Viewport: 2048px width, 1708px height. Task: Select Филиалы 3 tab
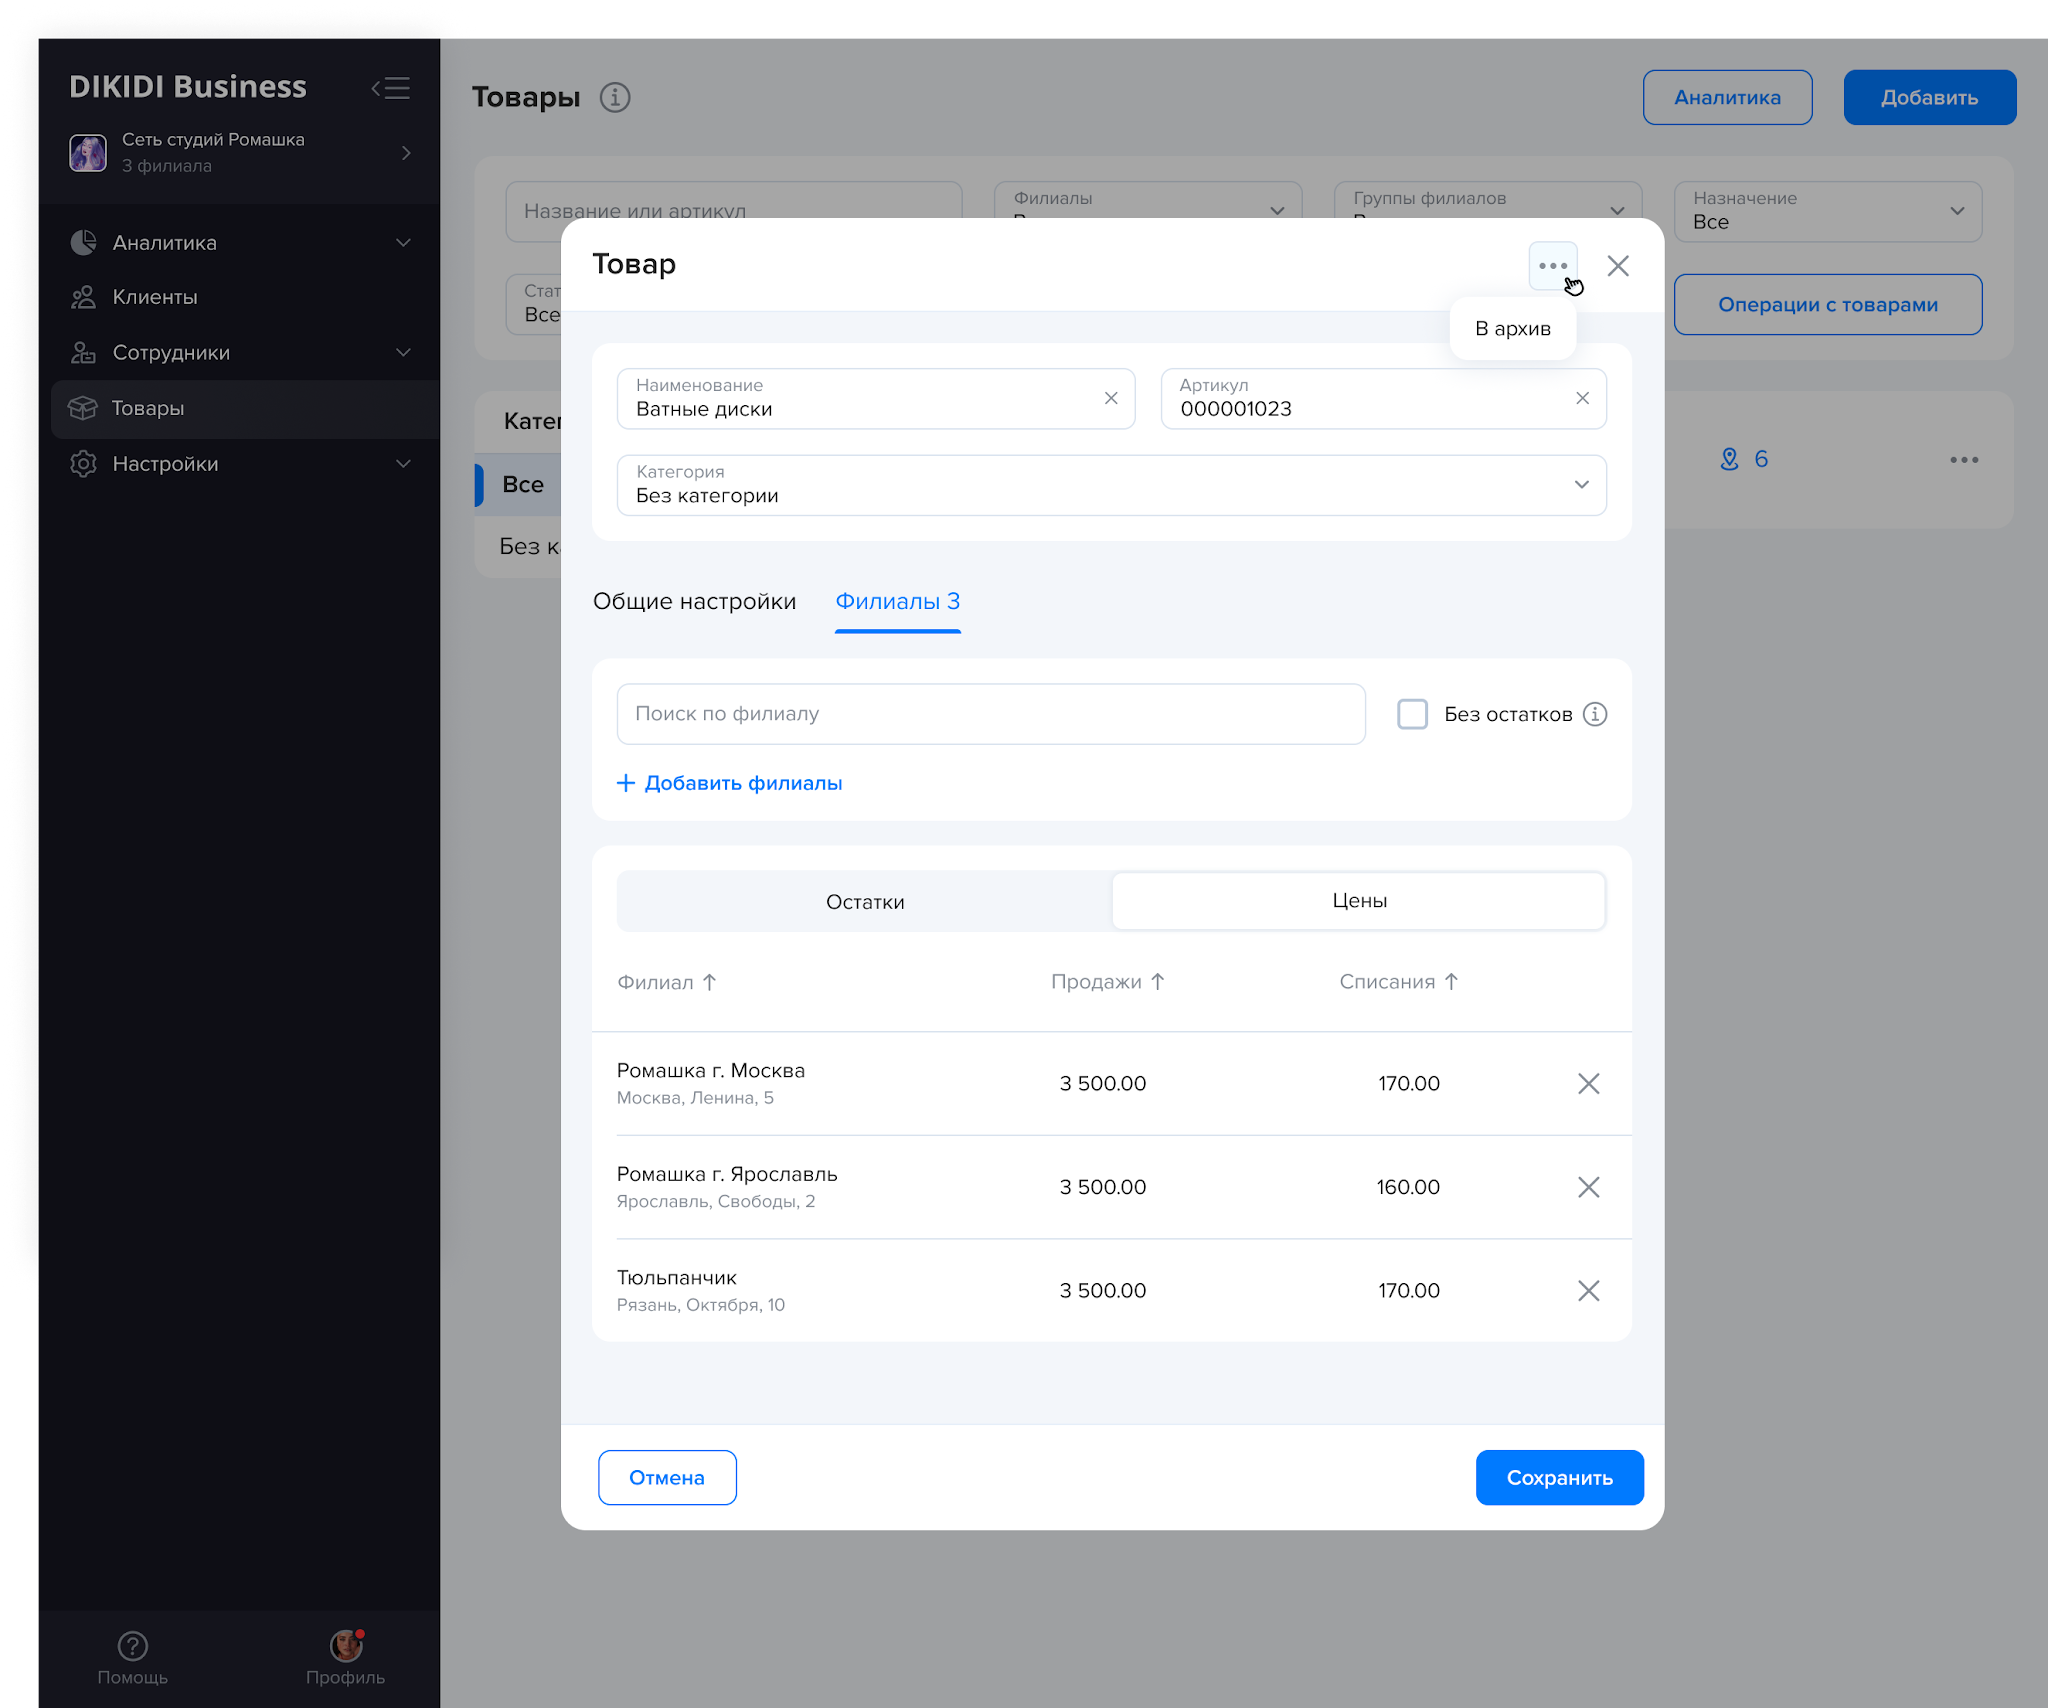coord(897,602)
